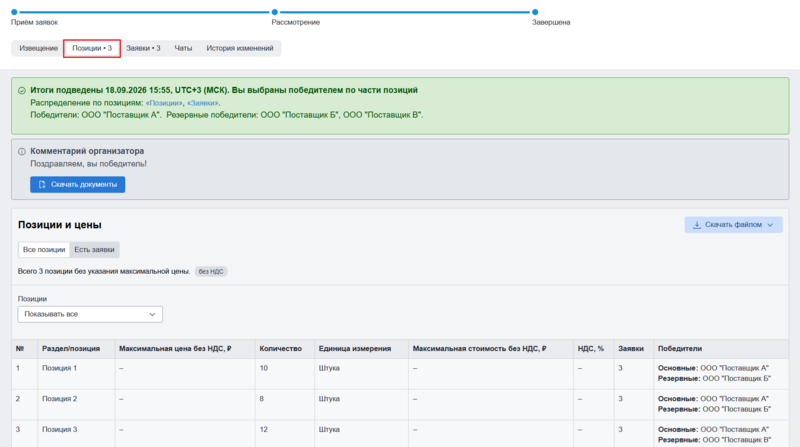The image size is (800, 447).
Task: Click Рассмотрение stage marker
Action: pyautogui.click(x=274, y=12)
